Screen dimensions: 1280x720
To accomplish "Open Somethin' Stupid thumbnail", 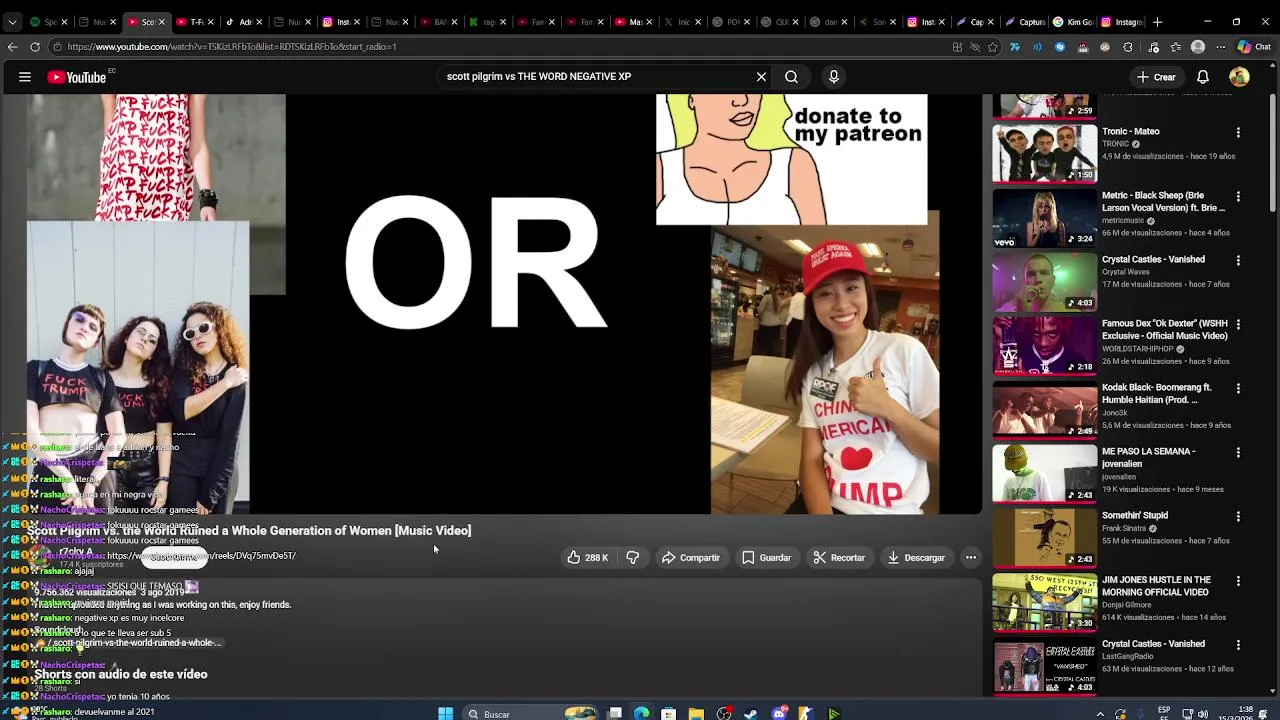I will point(1044,537).
